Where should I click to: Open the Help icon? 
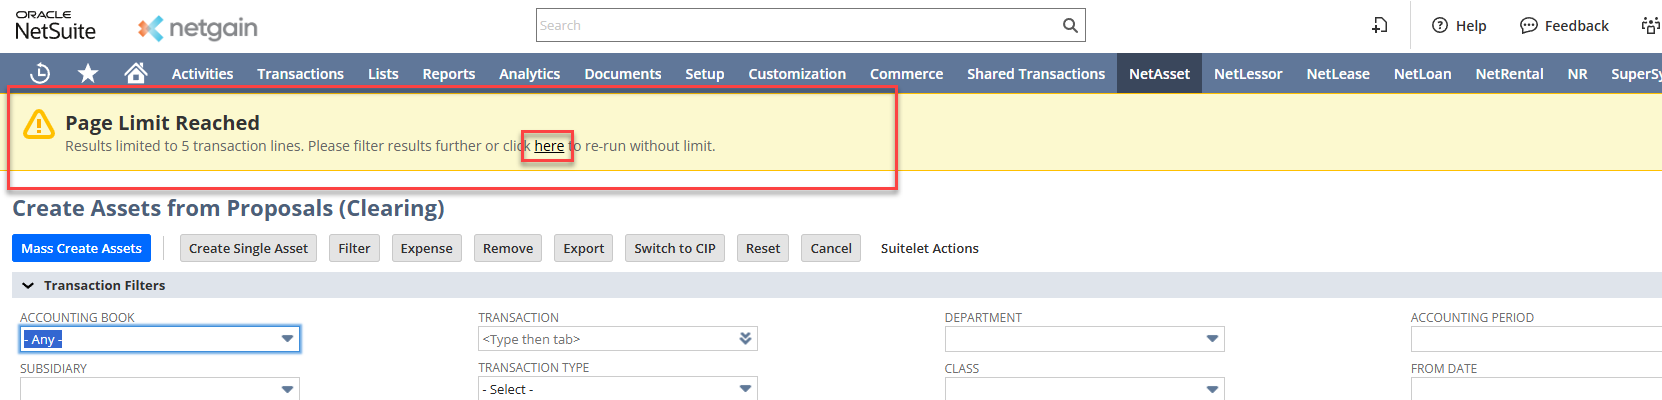click(1440, 25)
